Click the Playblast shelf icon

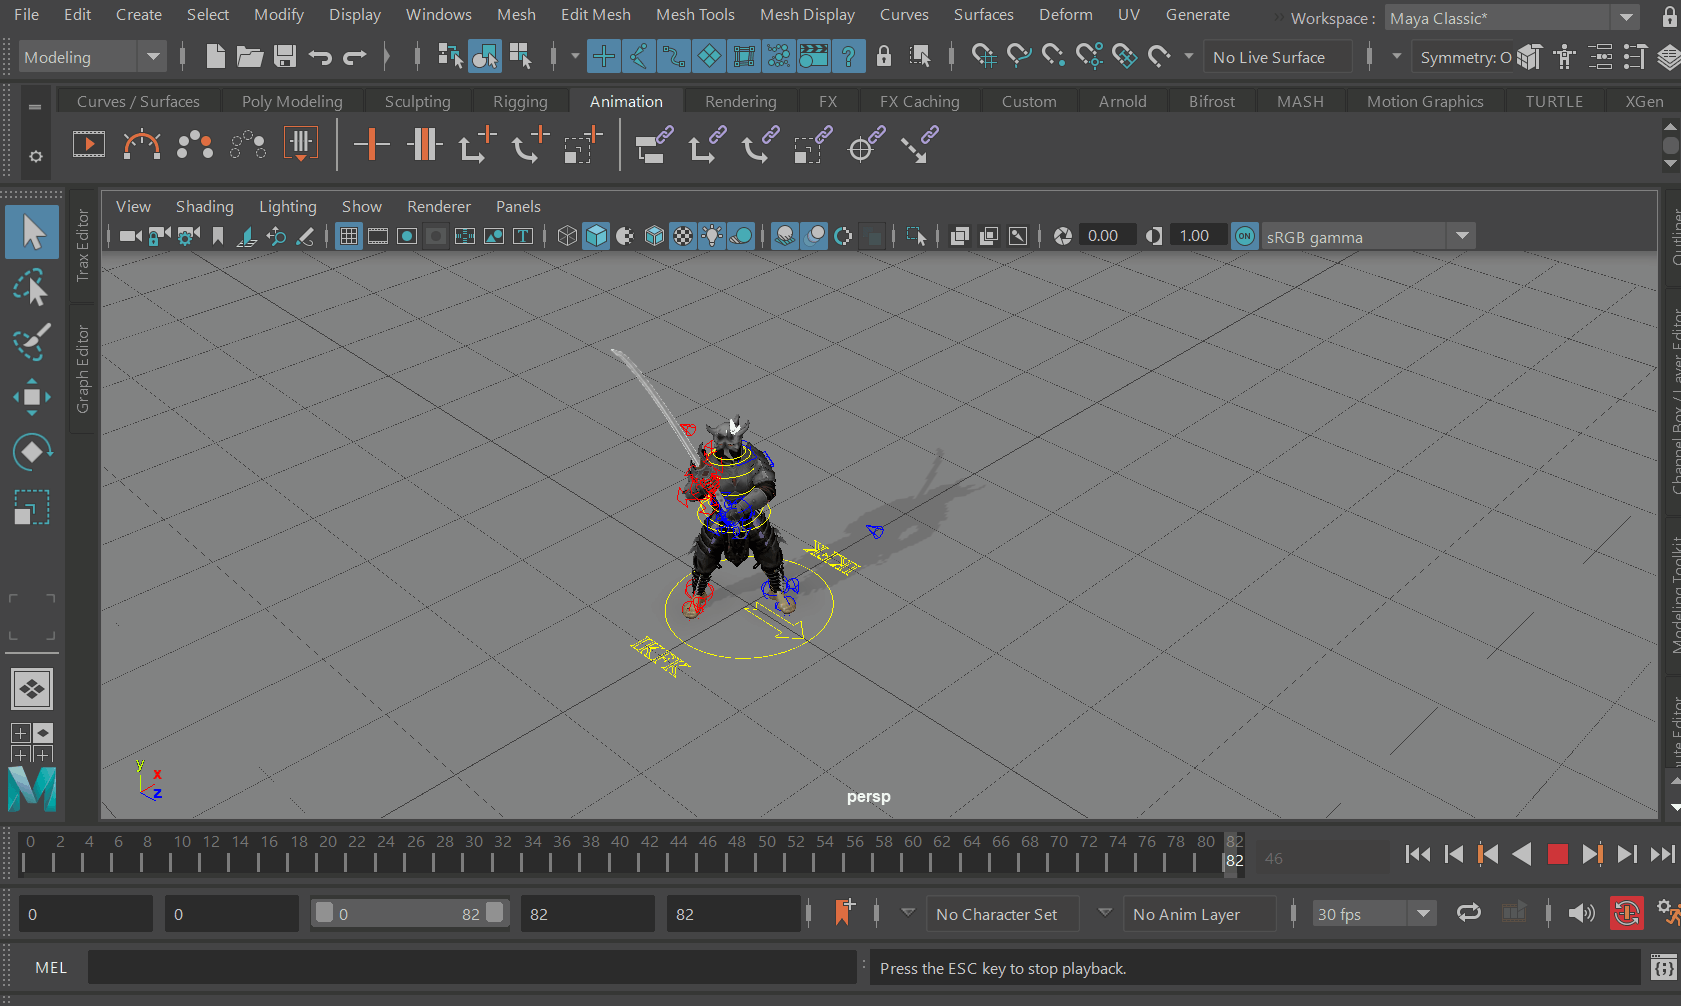(89, 146)
